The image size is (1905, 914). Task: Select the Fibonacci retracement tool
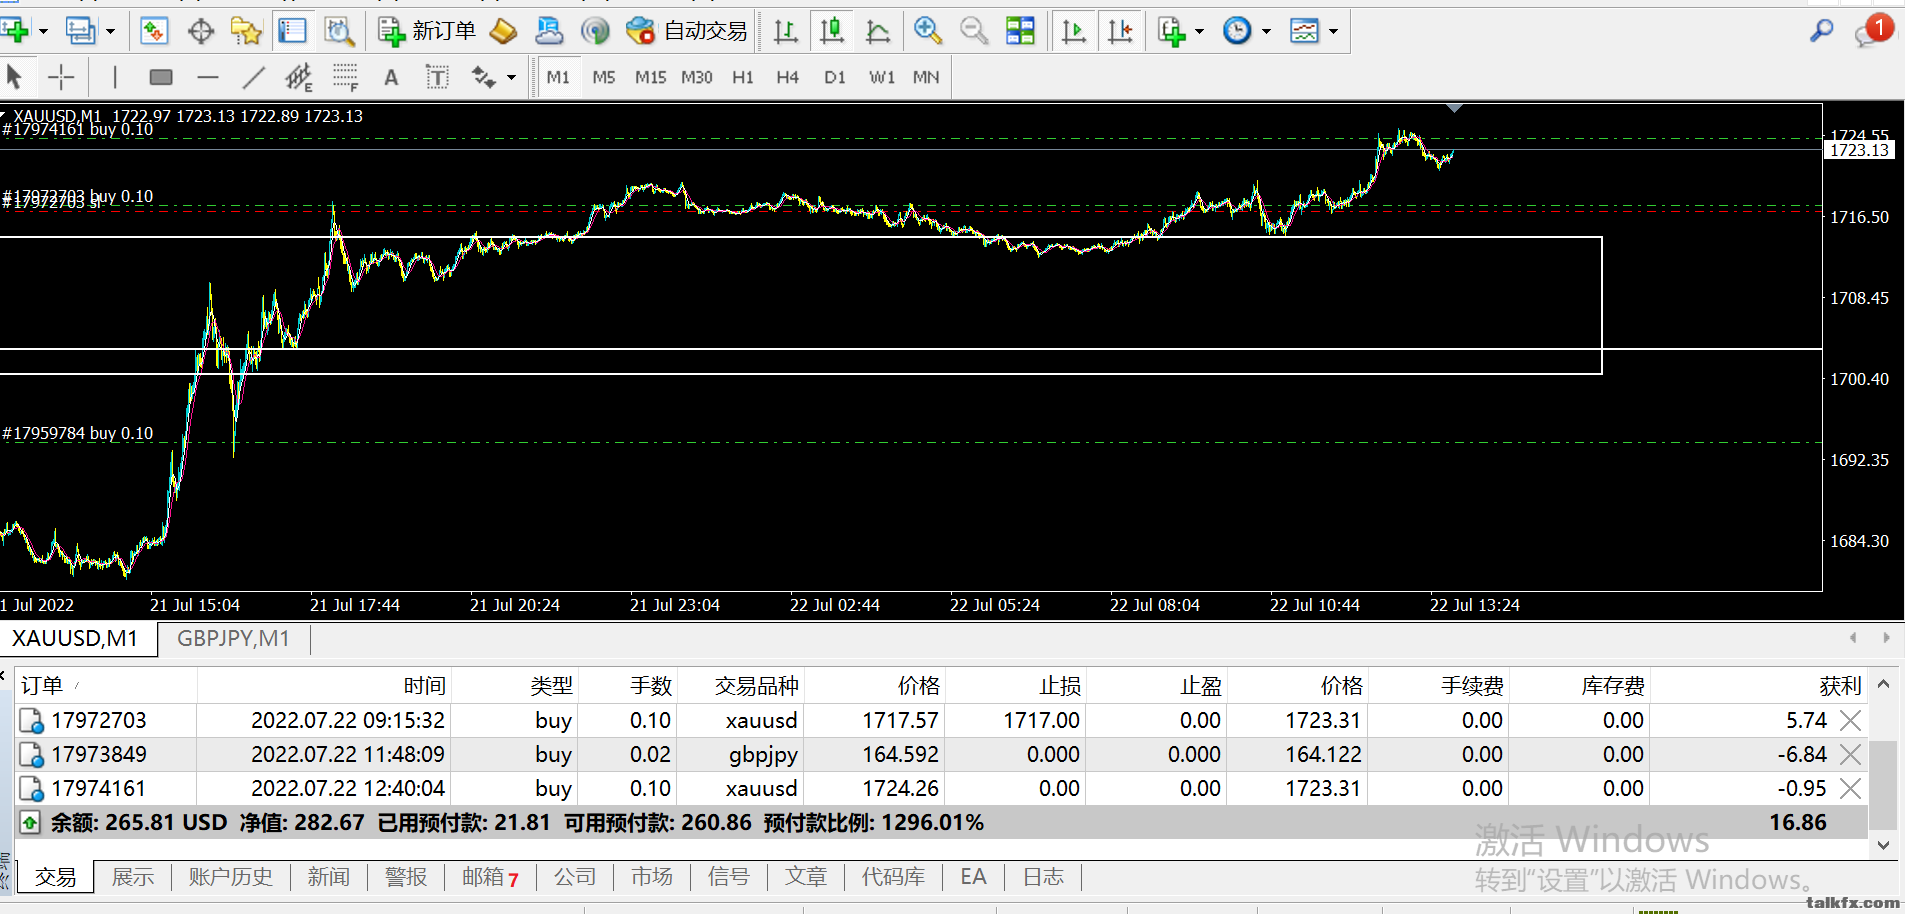pyautogui.click(x=346, y=77)
